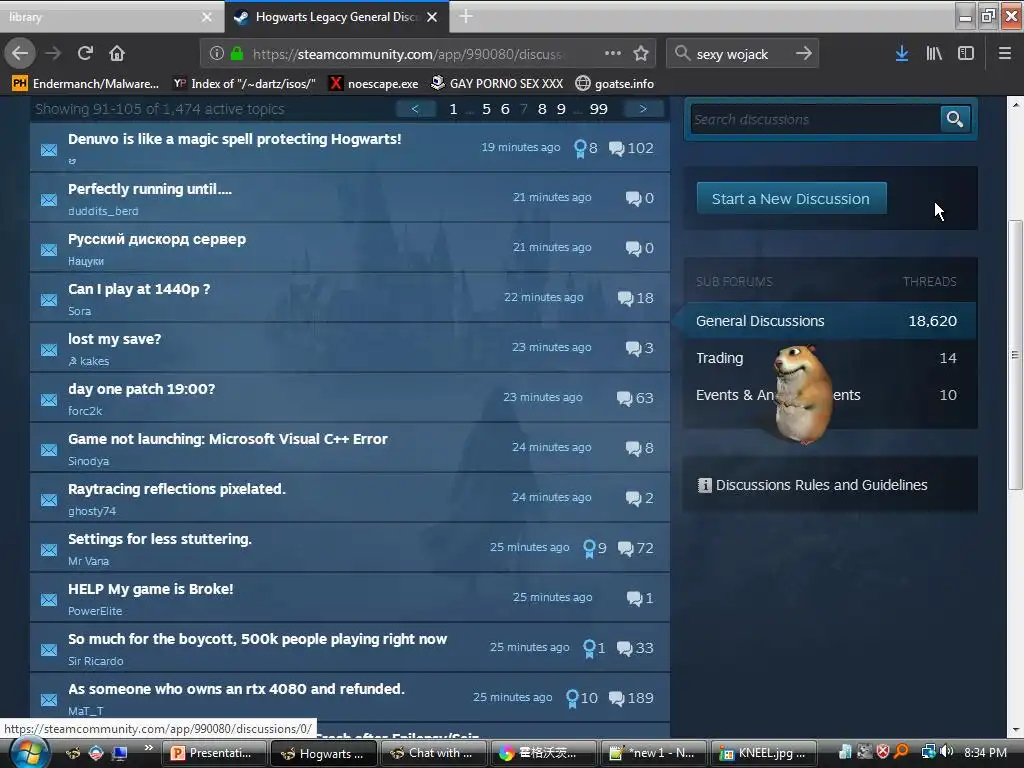
Task: Show the site information icon in address bar
Action: 217,54
